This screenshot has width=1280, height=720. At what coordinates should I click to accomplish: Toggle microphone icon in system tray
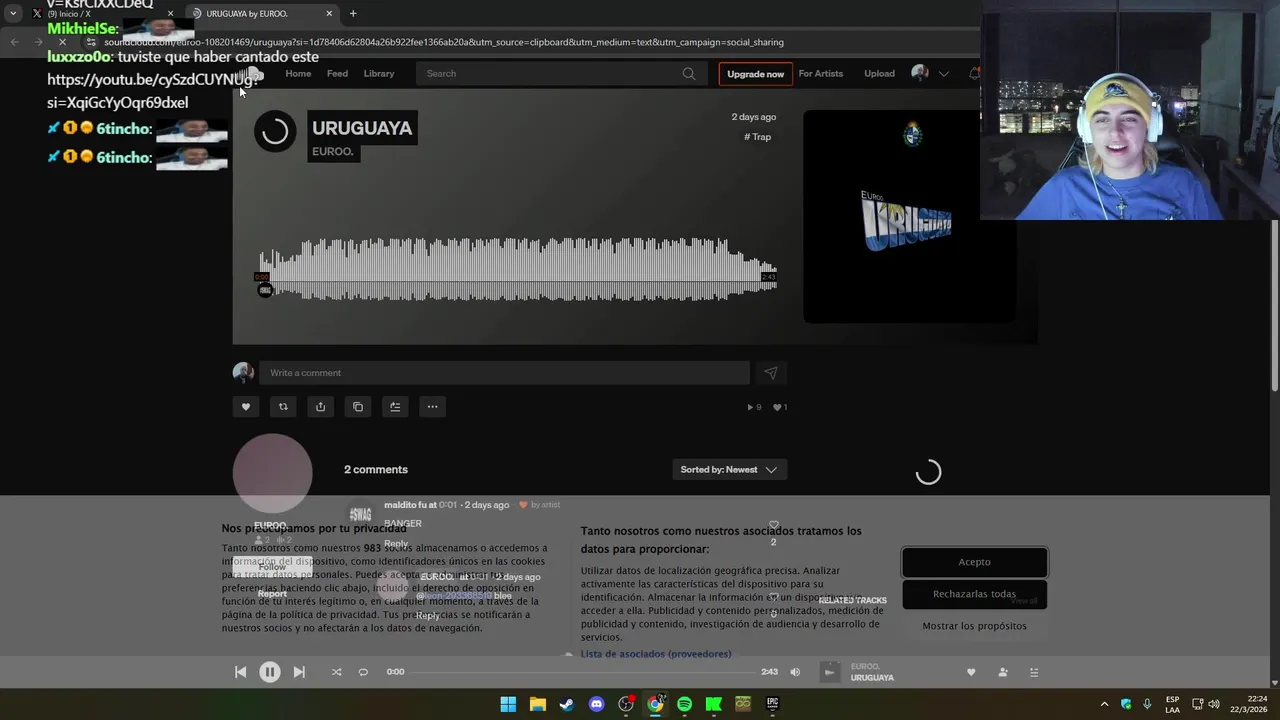1147,704
